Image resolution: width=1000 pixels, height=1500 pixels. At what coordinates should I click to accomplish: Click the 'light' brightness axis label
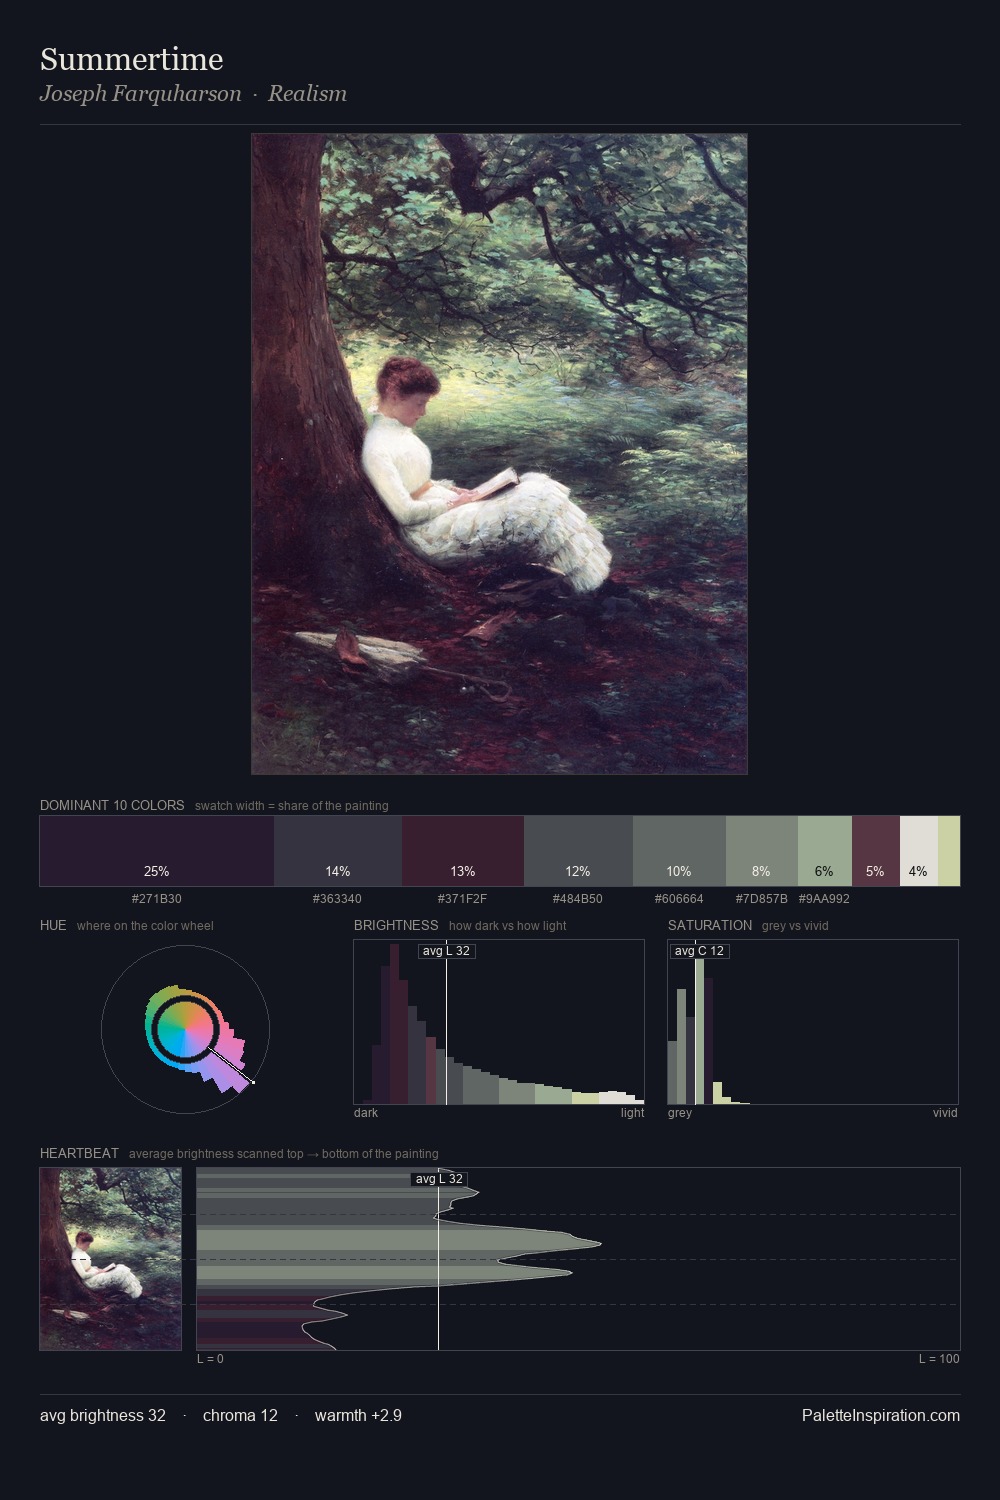[x=632, y=1113]
